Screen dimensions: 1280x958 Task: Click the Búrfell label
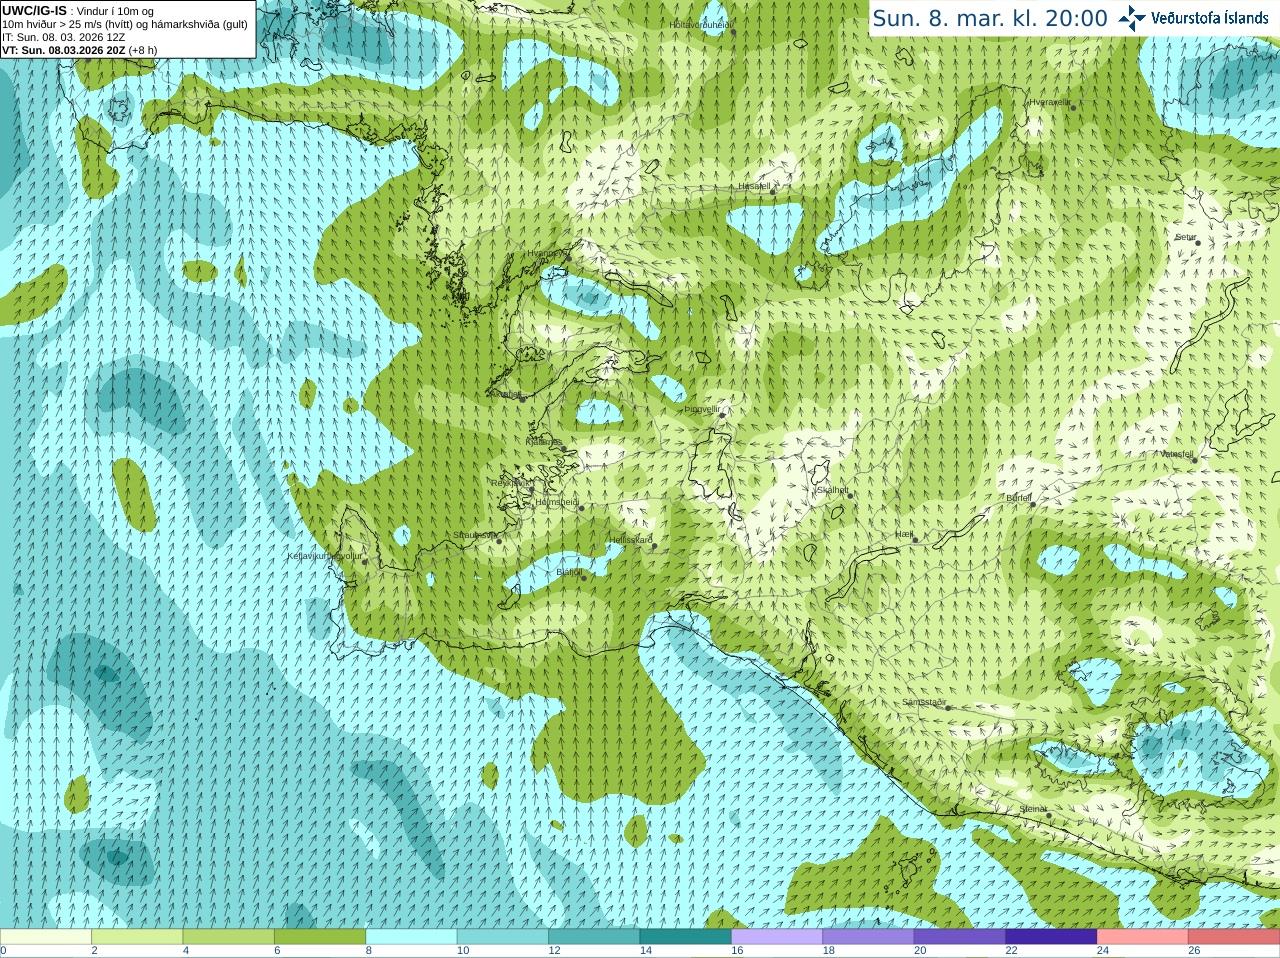click(x=1019, y=498)
